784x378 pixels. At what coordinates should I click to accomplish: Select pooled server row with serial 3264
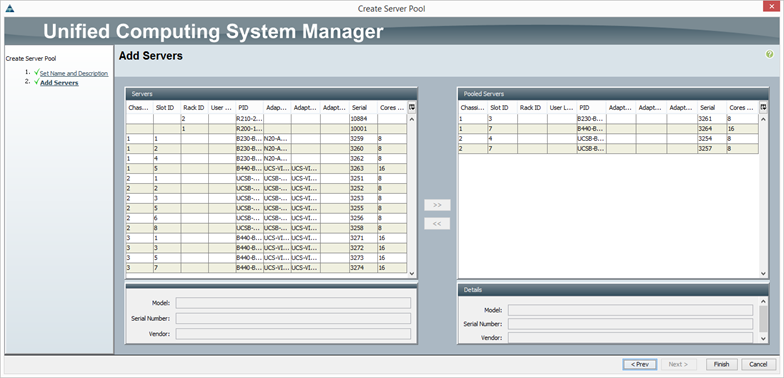coord(608,129)
